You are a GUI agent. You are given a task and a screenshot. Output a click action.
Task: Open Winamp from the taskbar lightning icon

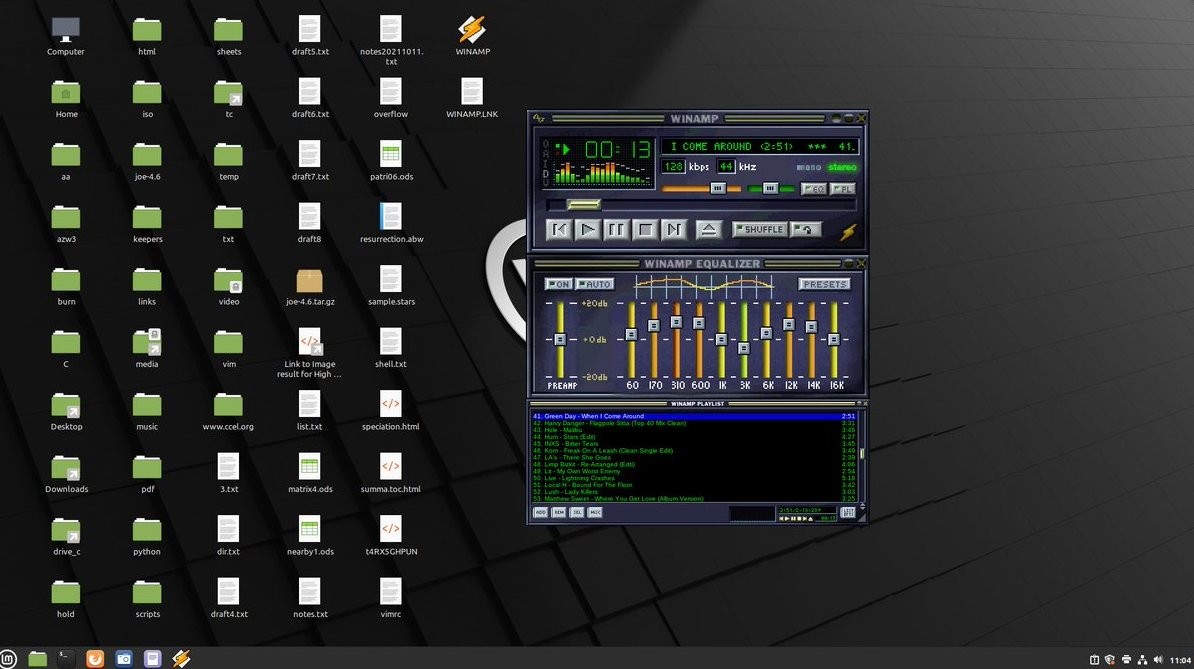click(x=181, y=658)
